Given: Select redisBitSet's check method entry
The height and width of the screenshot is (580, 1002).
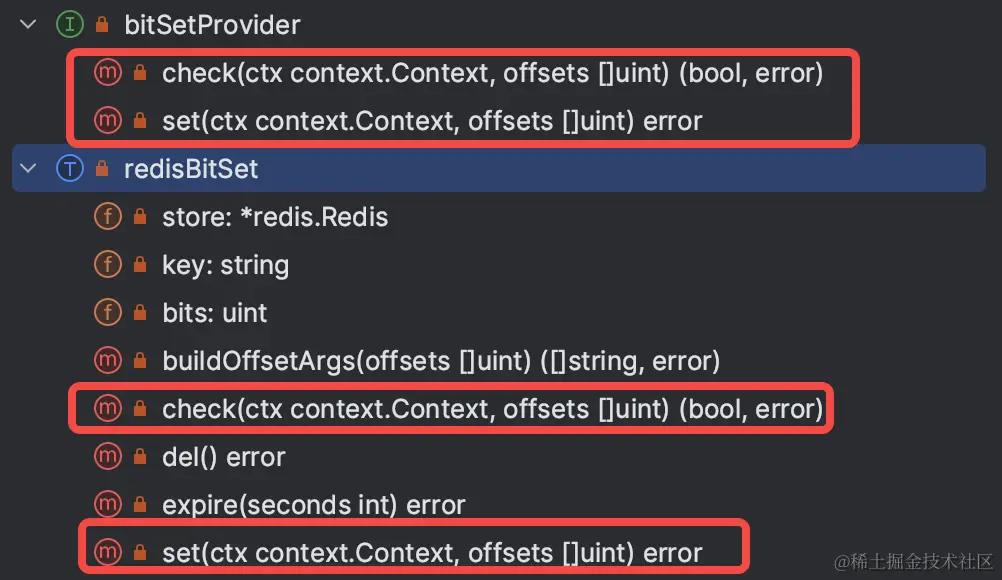Looking at the screenshot, I should 492,409.
